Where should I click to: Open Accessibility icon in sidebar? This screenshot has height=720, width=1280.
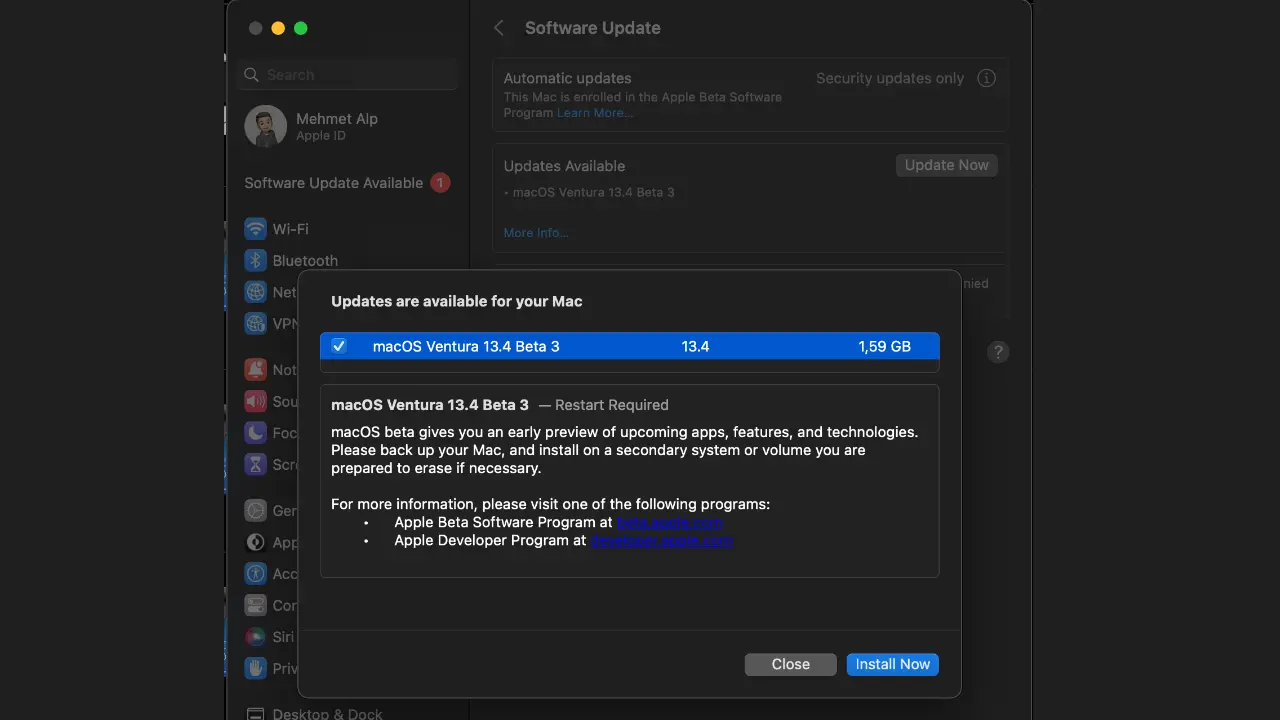(256, 574)
